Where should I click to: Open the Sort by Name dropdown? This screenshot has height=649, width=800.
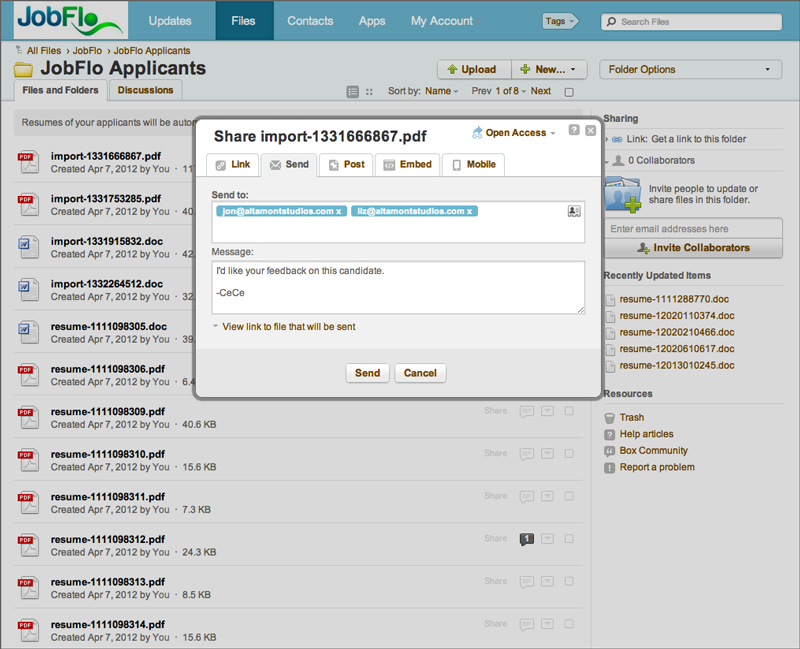441,91
